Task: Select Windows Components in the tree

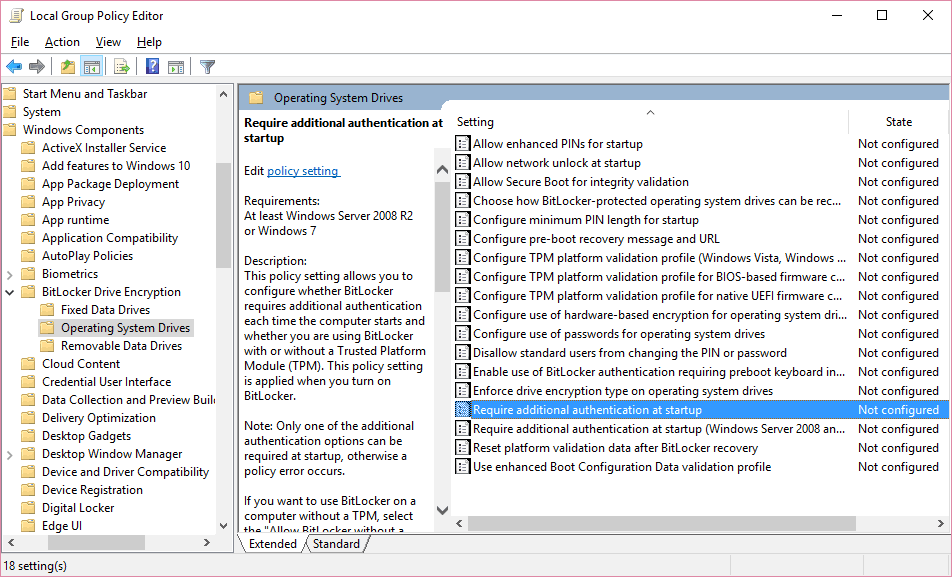Action: (x=83, y=129)
